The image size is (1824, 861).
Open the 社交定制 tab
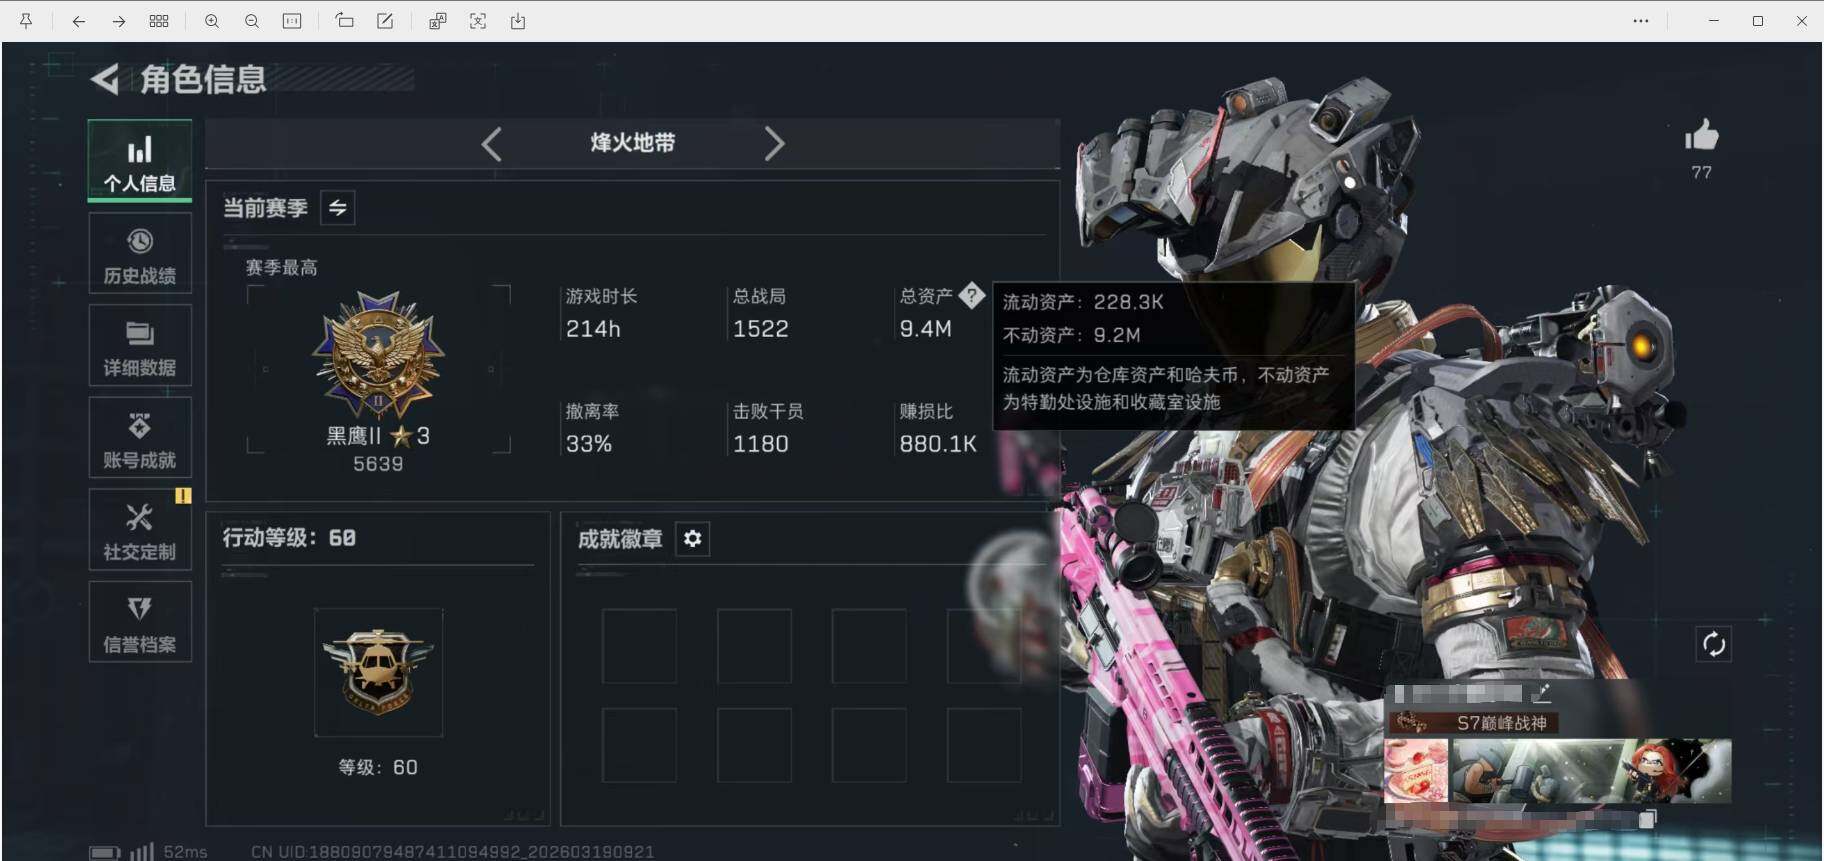(x=140, y=530)
